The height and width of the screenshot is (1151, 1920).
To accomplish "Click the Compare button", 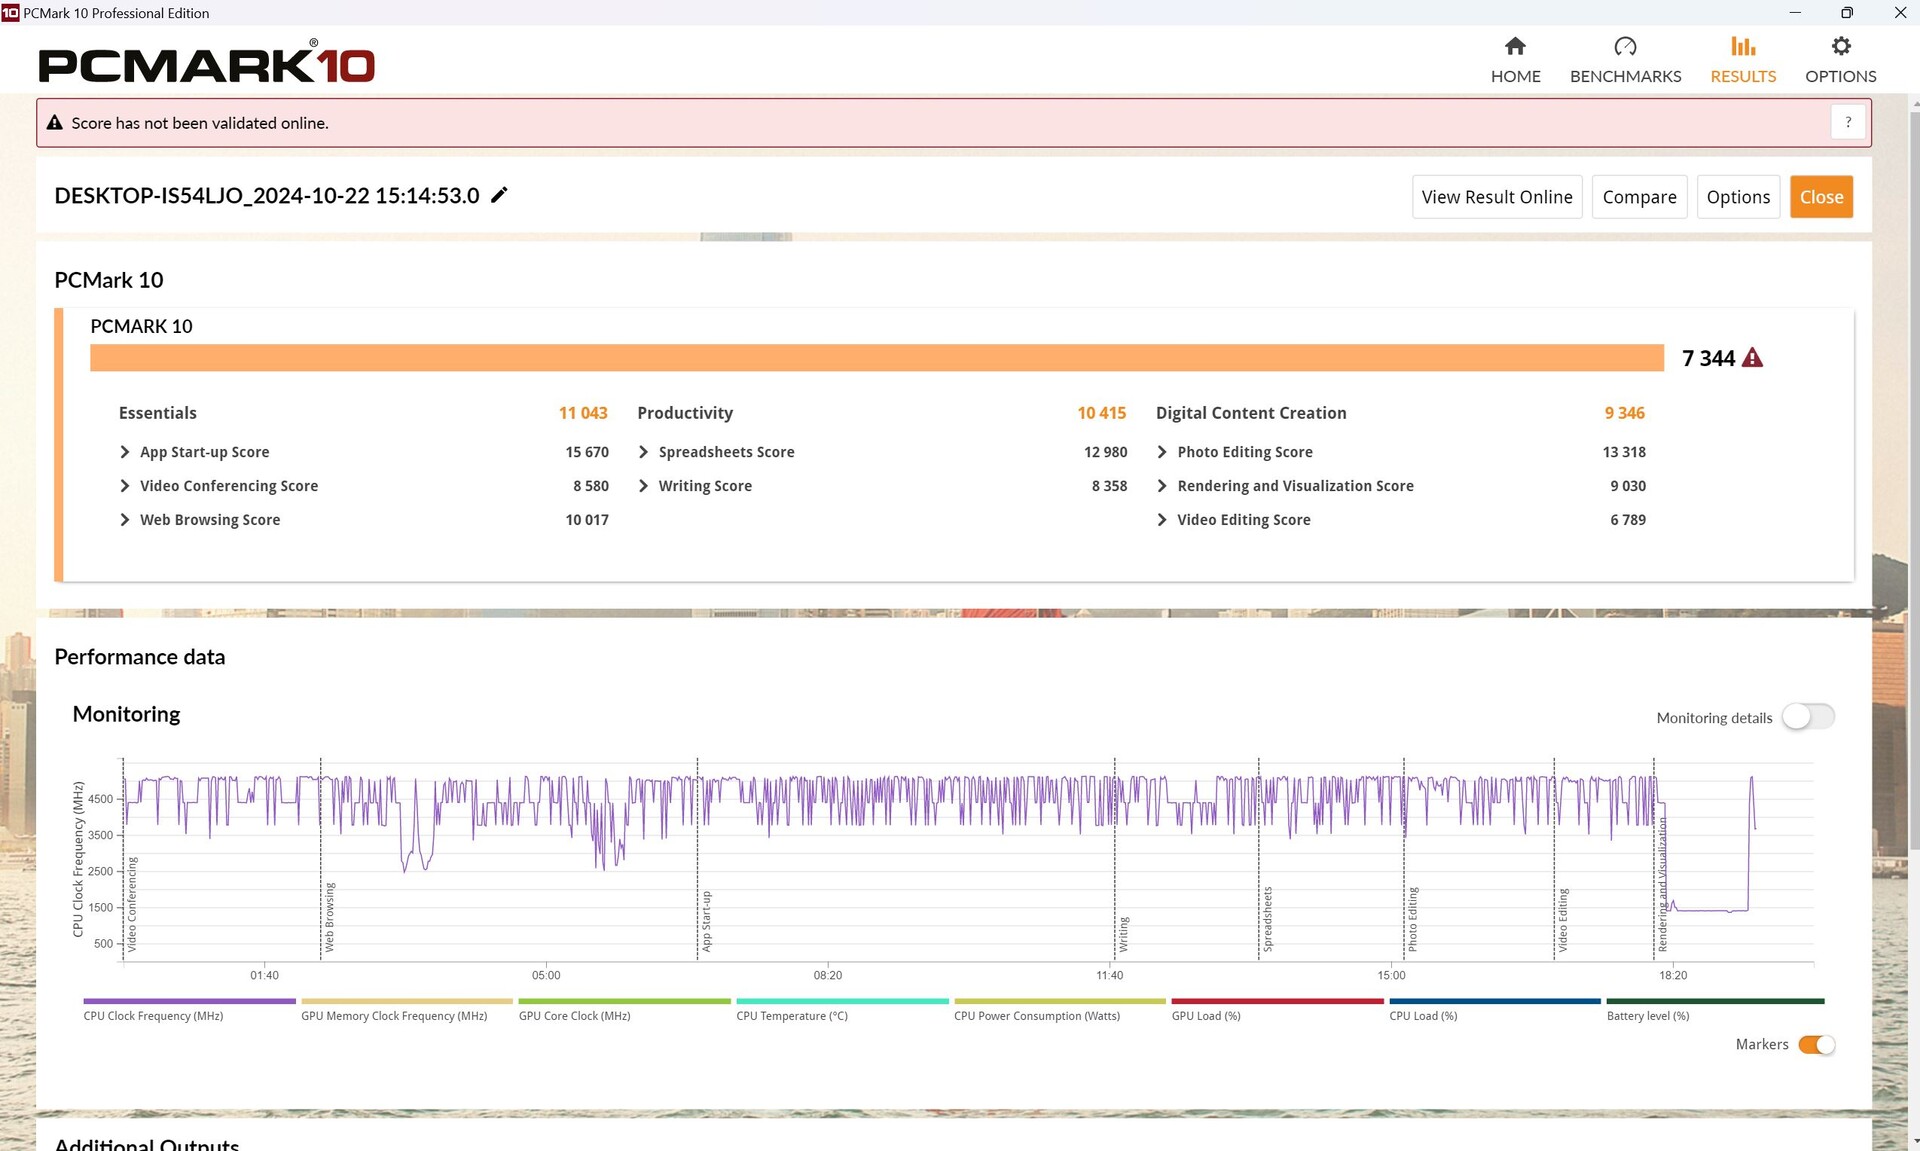I will [x=1639, y=197].
